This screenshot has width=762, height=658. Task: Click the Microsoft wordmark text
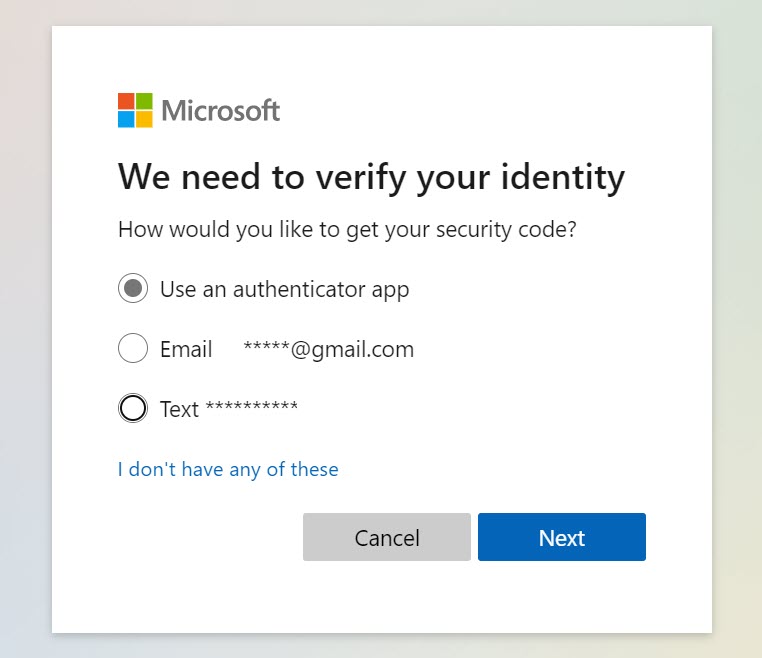(221, 110)
